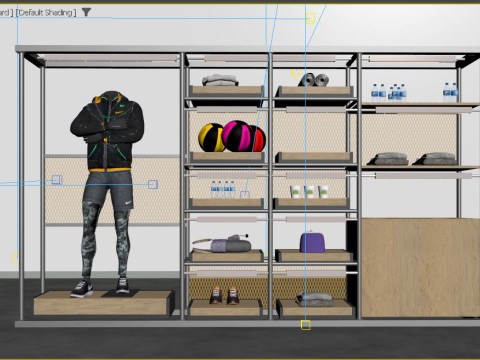
Task: Select the blue helper gizmo right of the mannequin shorts
Action: pos(153,184)
